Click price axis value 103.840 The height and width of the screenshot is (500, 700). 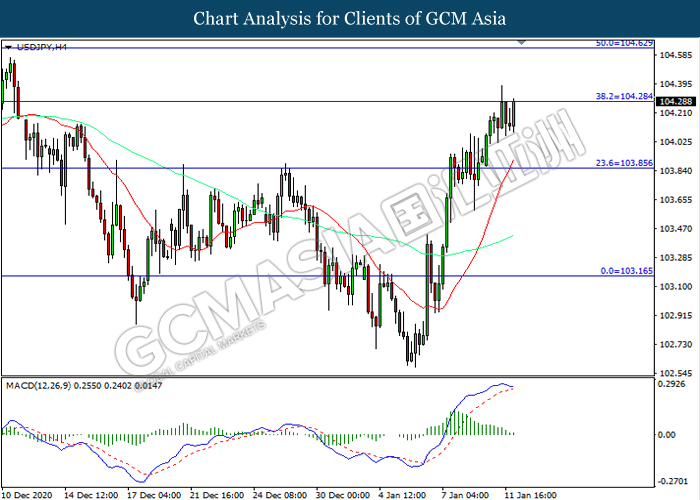(675, 171)
